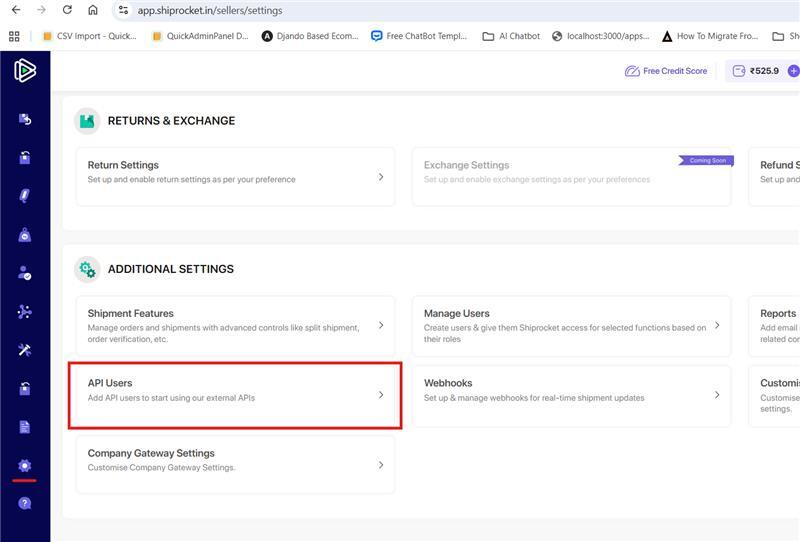This screenshot has width=800, height=542.
Task: Click the weight bag sidebar icon
Action: [x=25, y=235]
